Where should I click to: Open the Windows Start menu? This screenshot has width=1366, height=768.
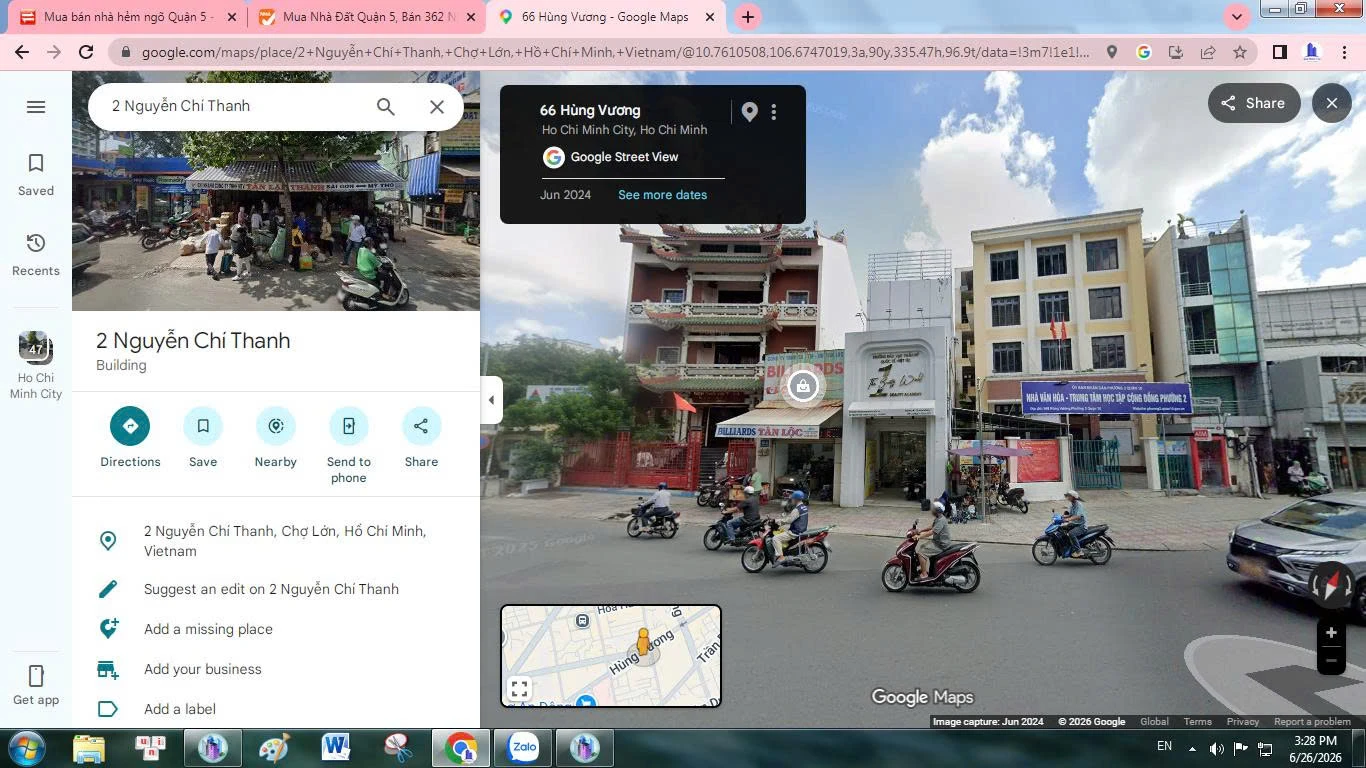(x=26, y=748)
